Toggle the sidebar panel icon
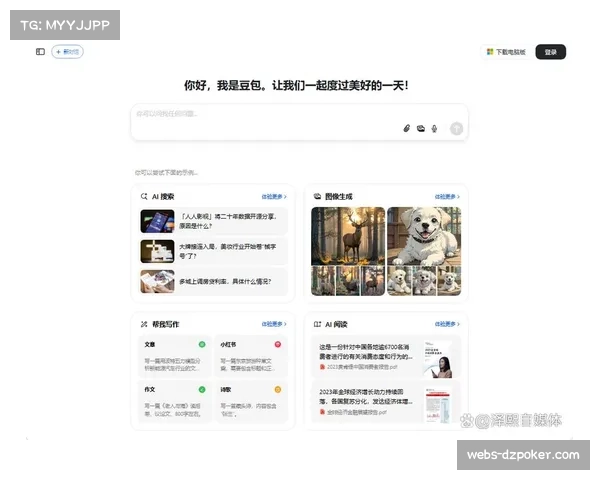Screen dimensions: 600x480 [x=40, y=52]
